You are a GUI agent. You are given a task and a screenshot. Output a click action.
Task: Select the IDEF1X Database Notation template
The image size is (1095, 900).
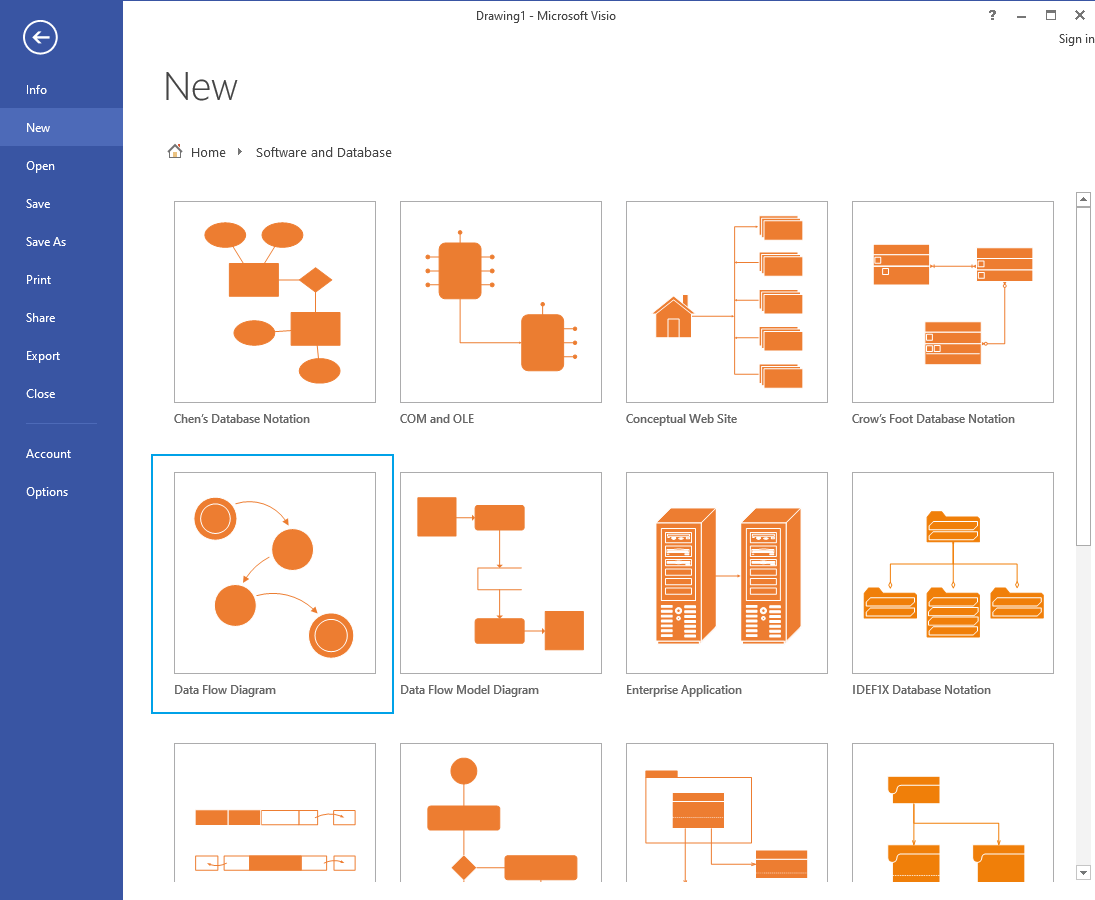point(953,573)
